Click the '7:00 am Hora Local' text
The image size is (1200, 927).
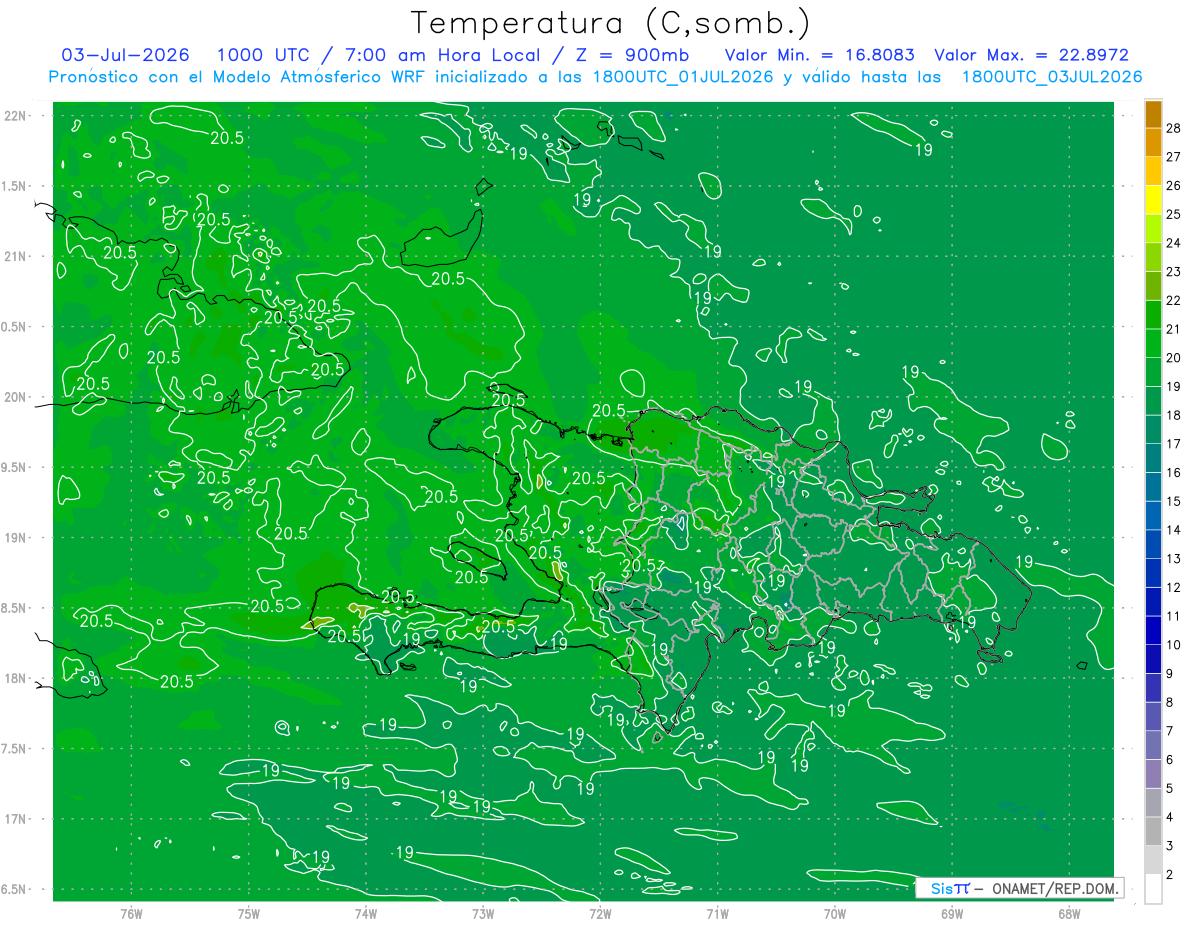click(442, 55)
